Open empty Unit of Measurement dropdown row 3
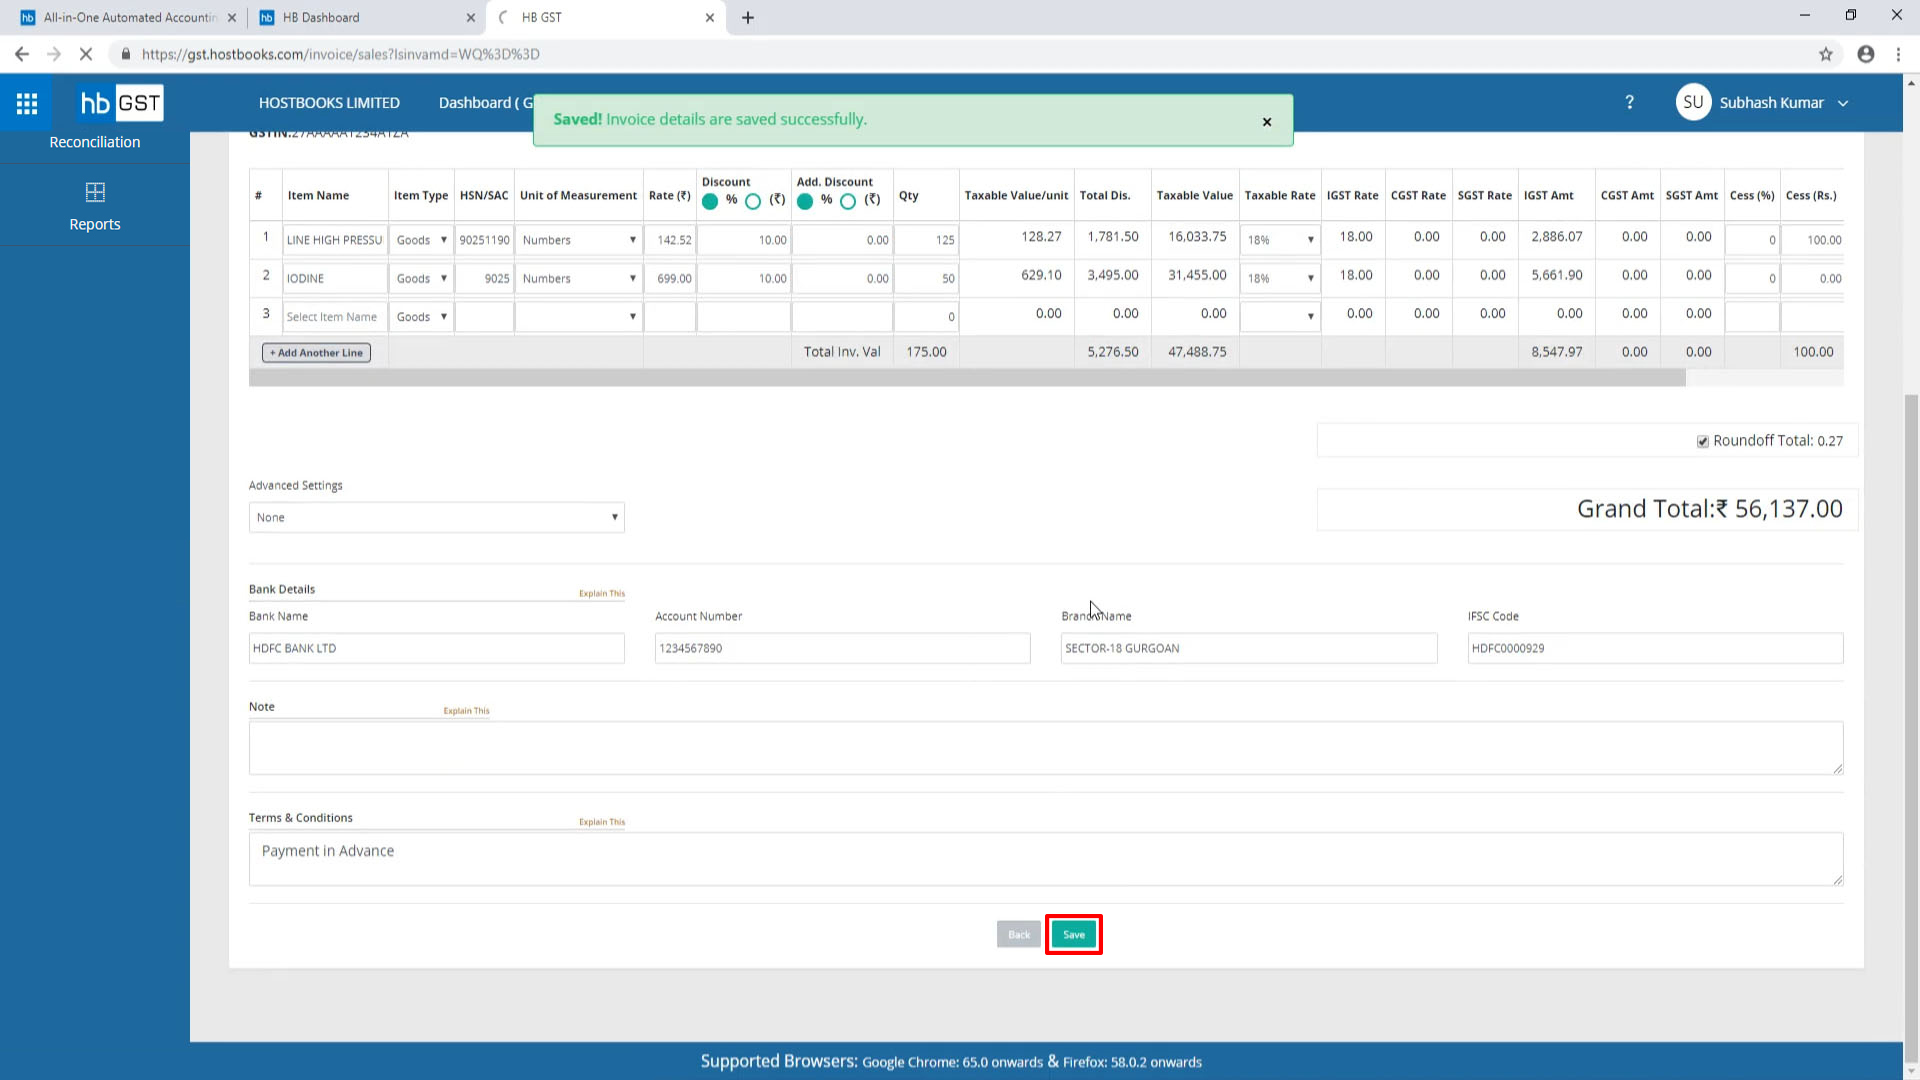The height and width of the screenshot is (1080, 1920). (578, 317)
